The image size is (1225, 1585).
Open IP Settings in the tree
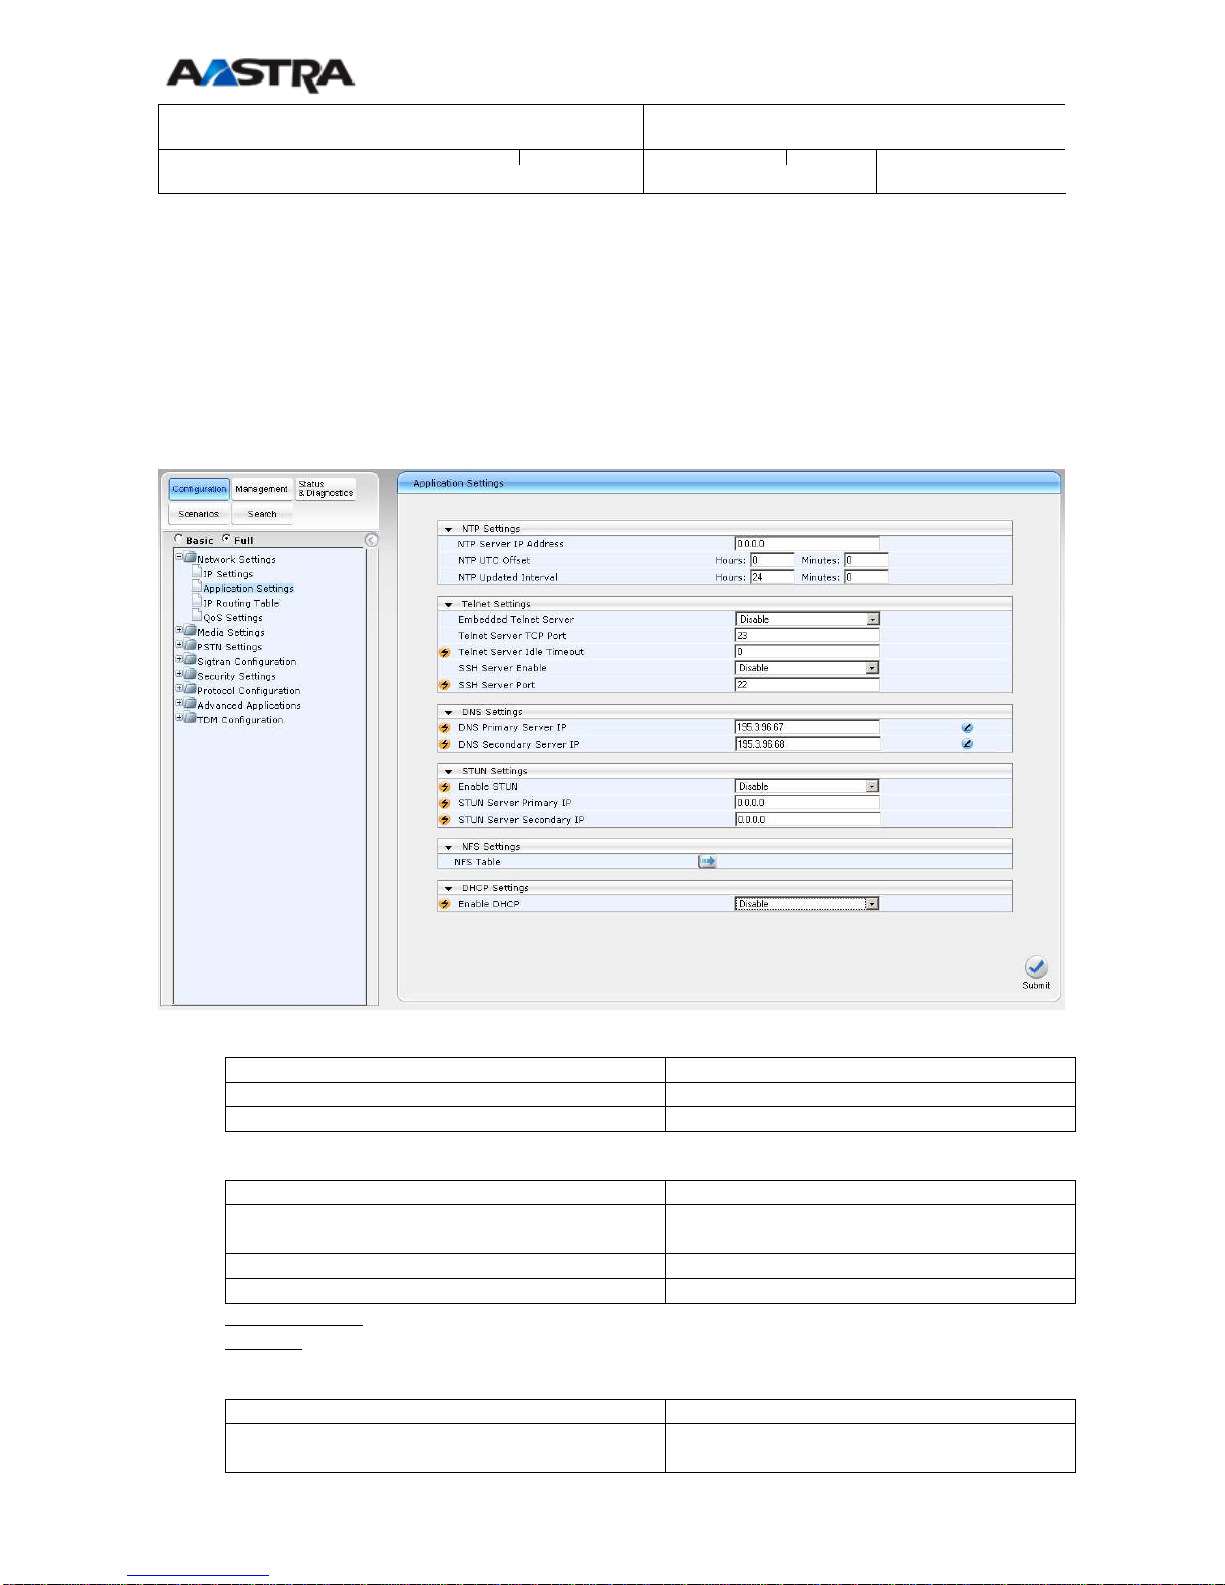pos(228,574)
